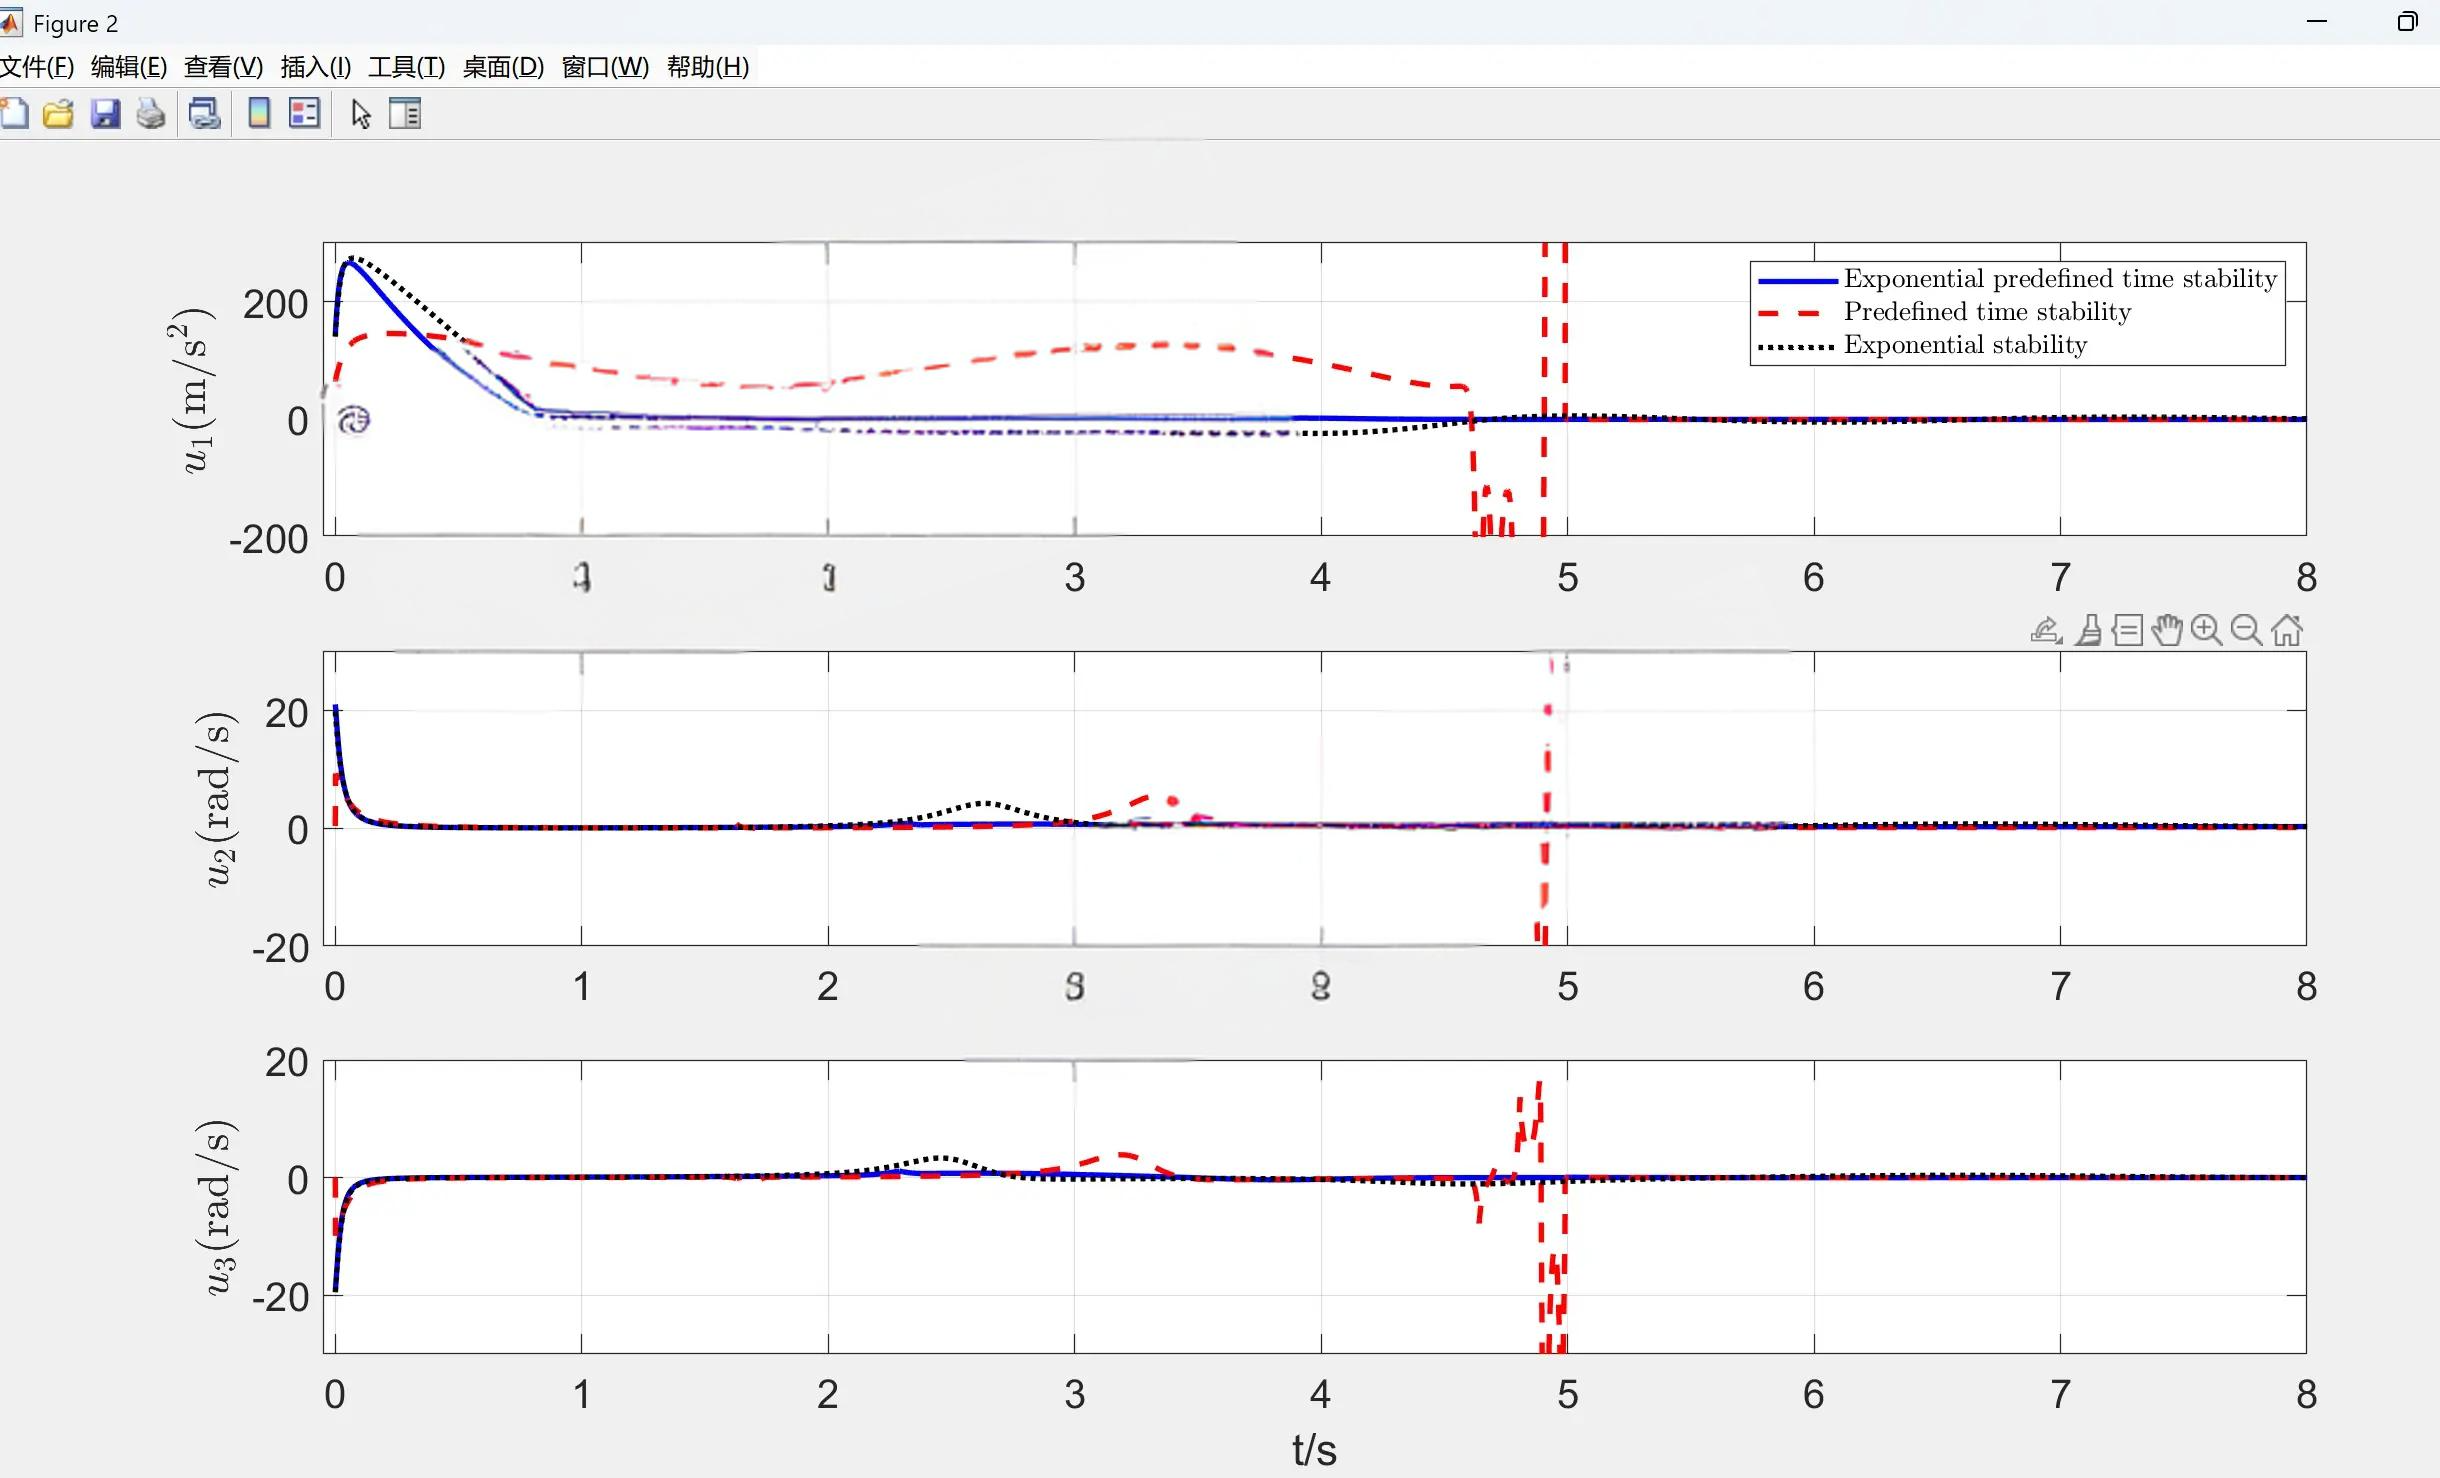Expand the 插入(I) menu
This screenshot has width=2440, height=1478.
pos(315,67)
